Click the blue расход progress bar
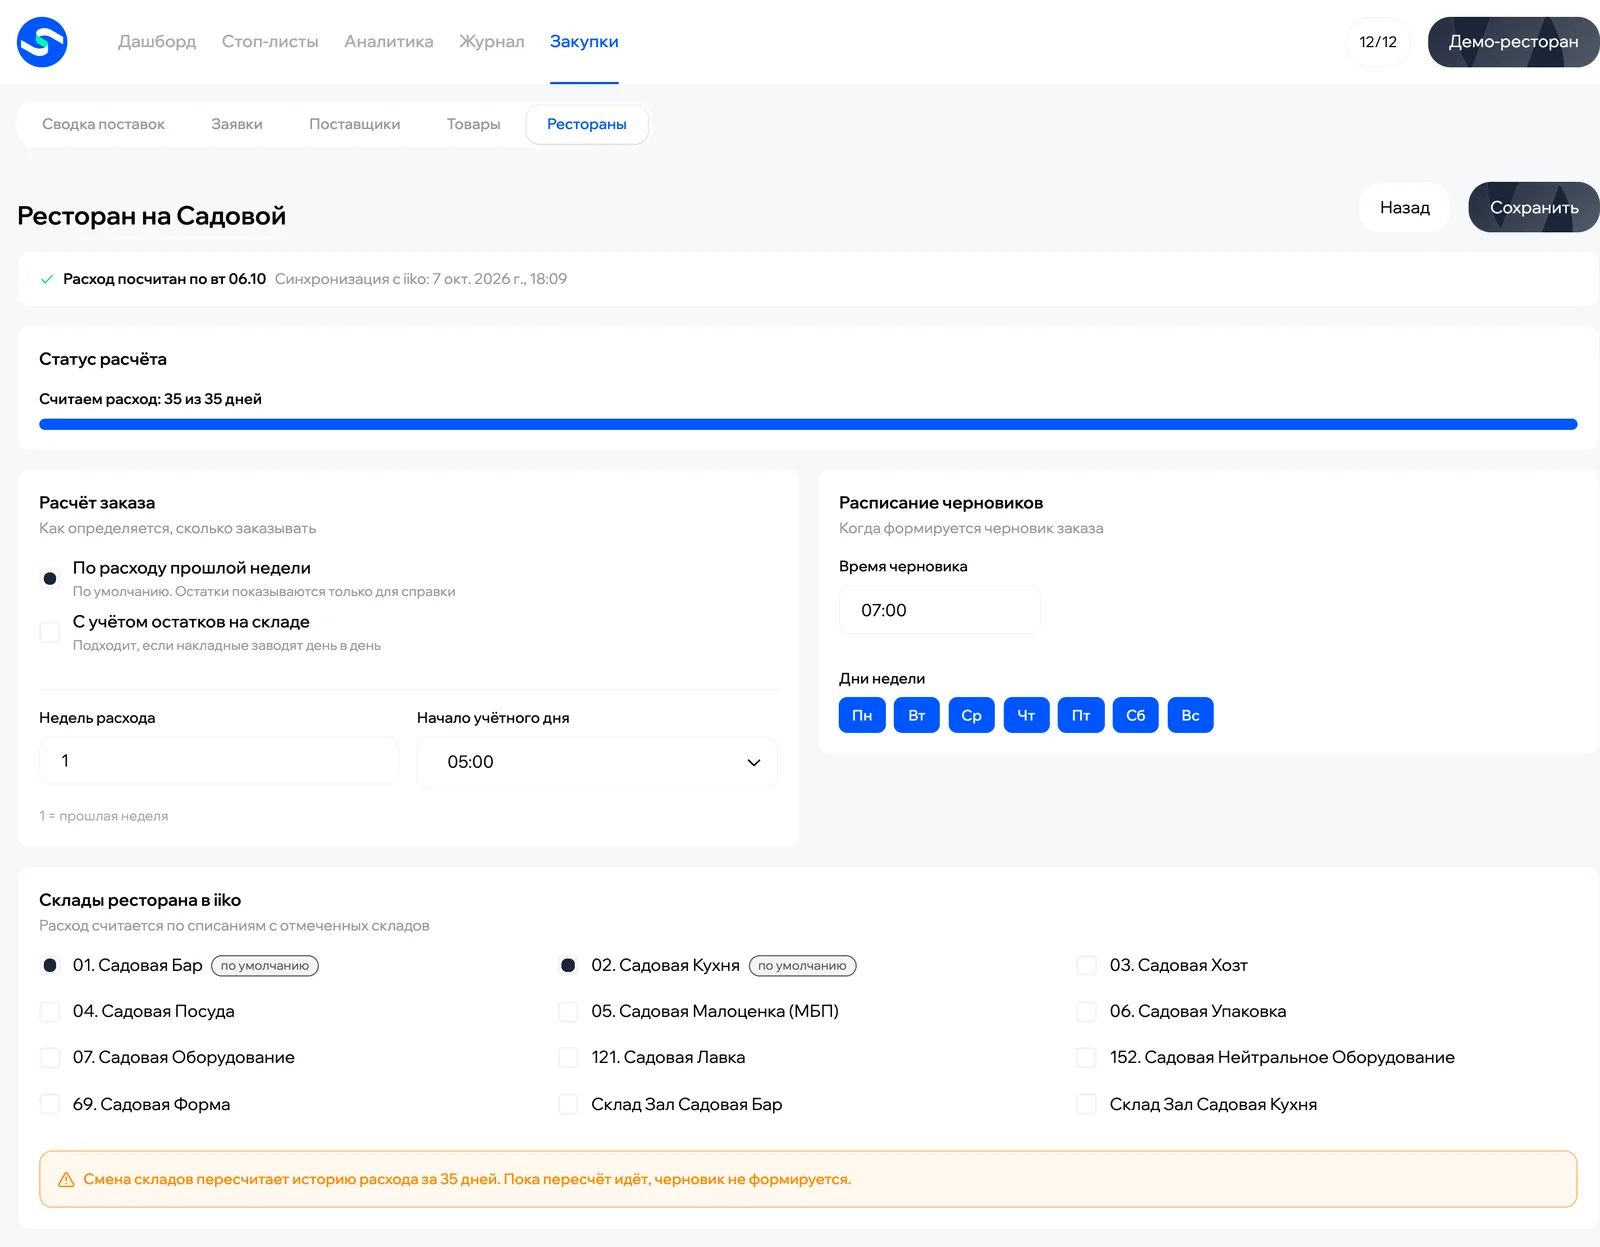Image resolution: width=1600 pixels, height=1247 pixels. 808,424
